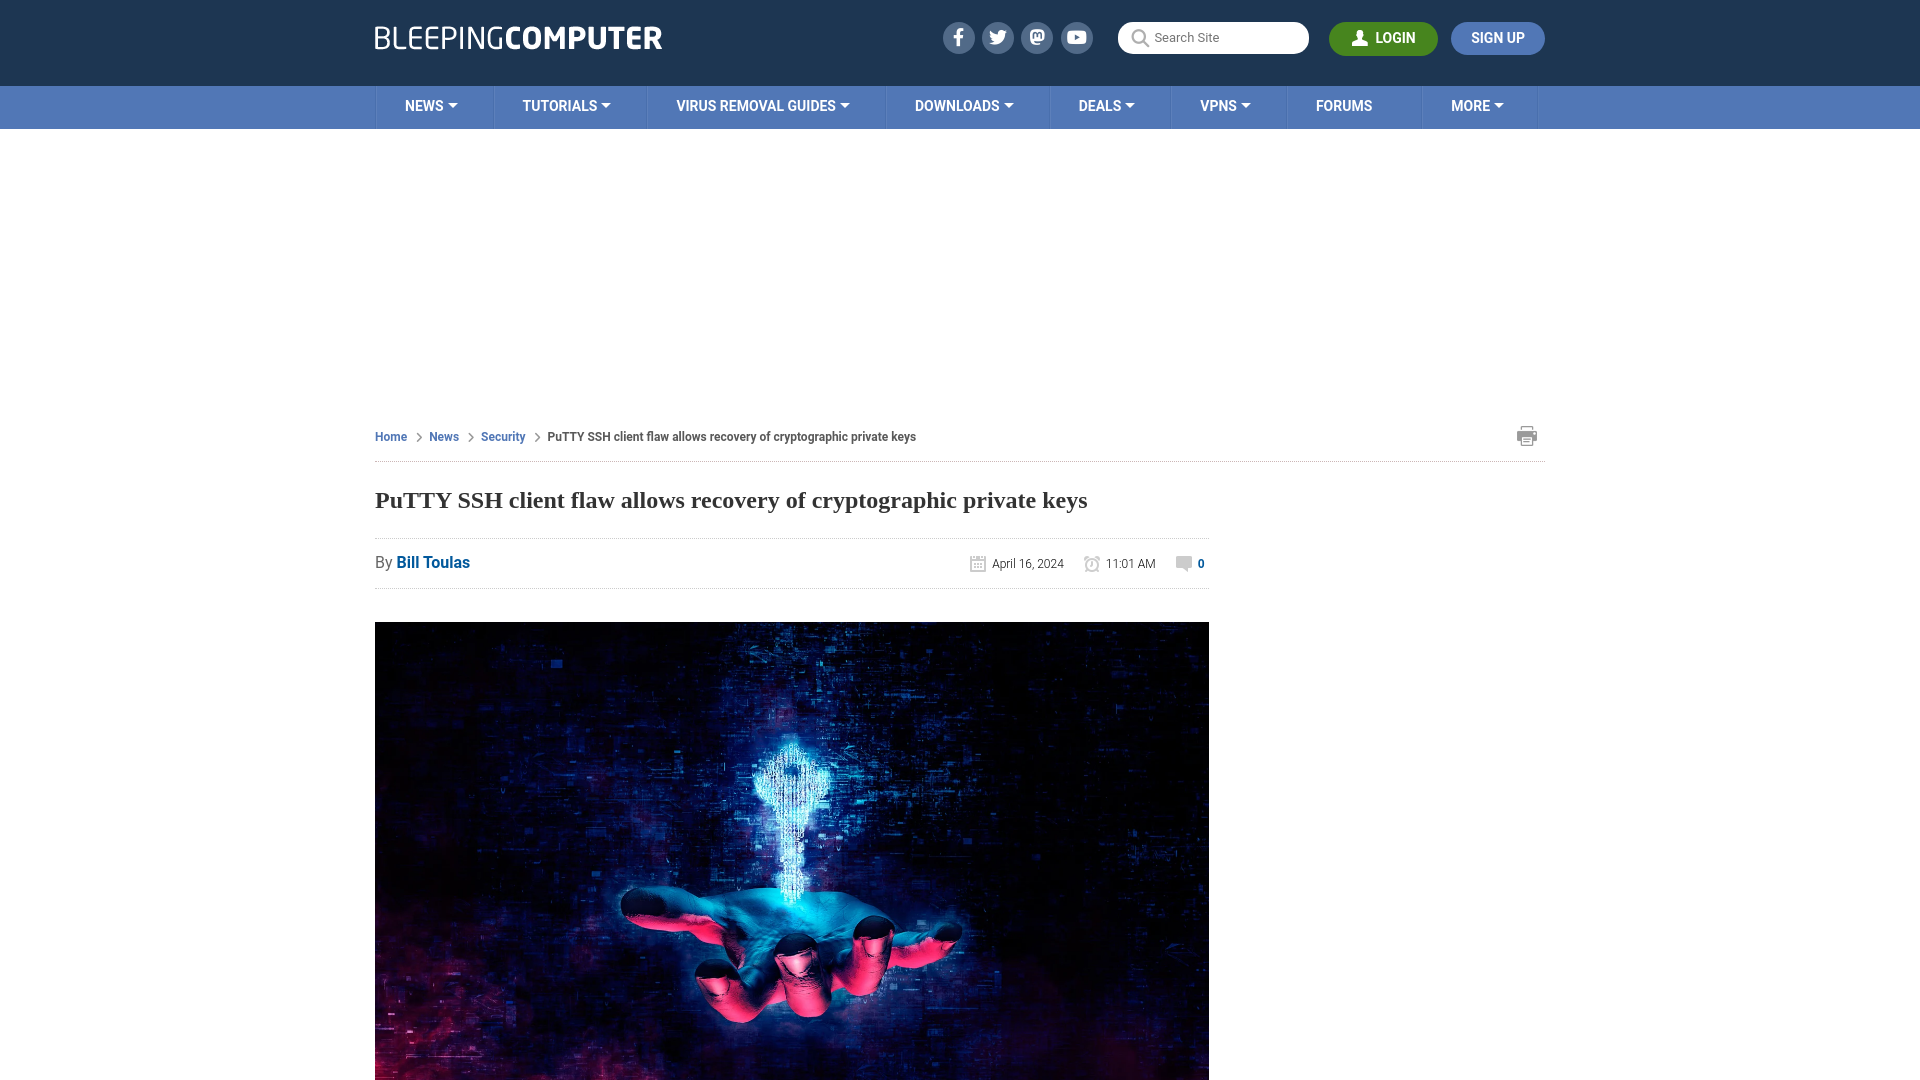Select the FORUMS menu item
Viewport: 1920px width, 1080px height.
tap(1344, 105)
